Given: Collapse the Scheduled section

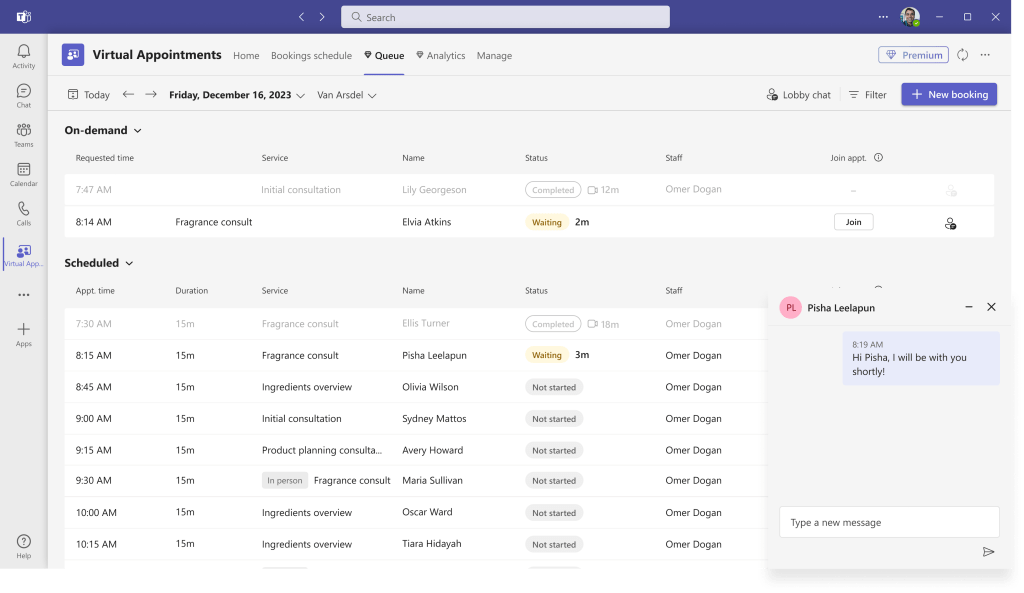Looking at the screenshot, I should tap(129, 264).
